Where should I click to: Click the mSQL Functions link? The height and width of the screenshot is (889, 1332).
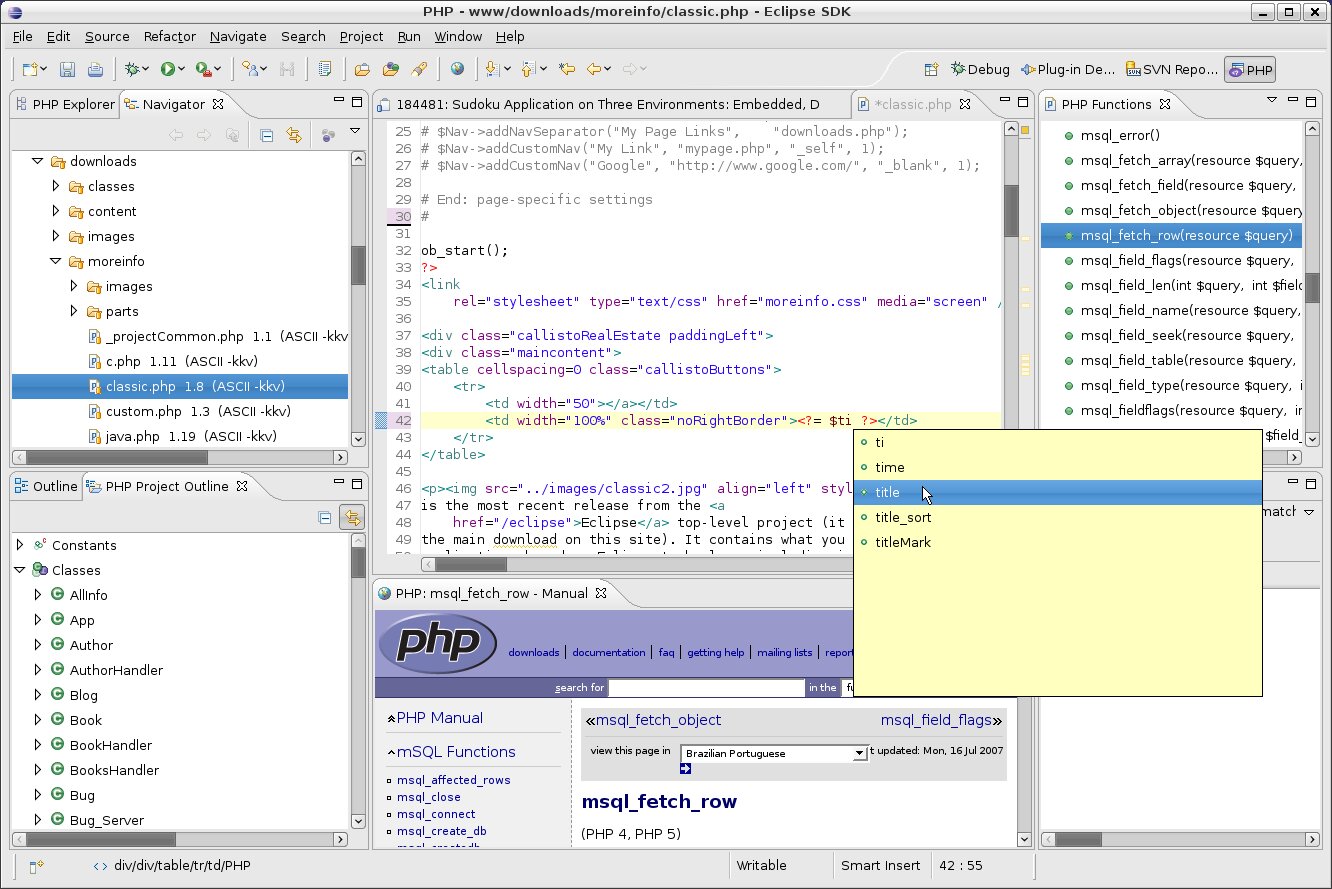tap(456, 752)
